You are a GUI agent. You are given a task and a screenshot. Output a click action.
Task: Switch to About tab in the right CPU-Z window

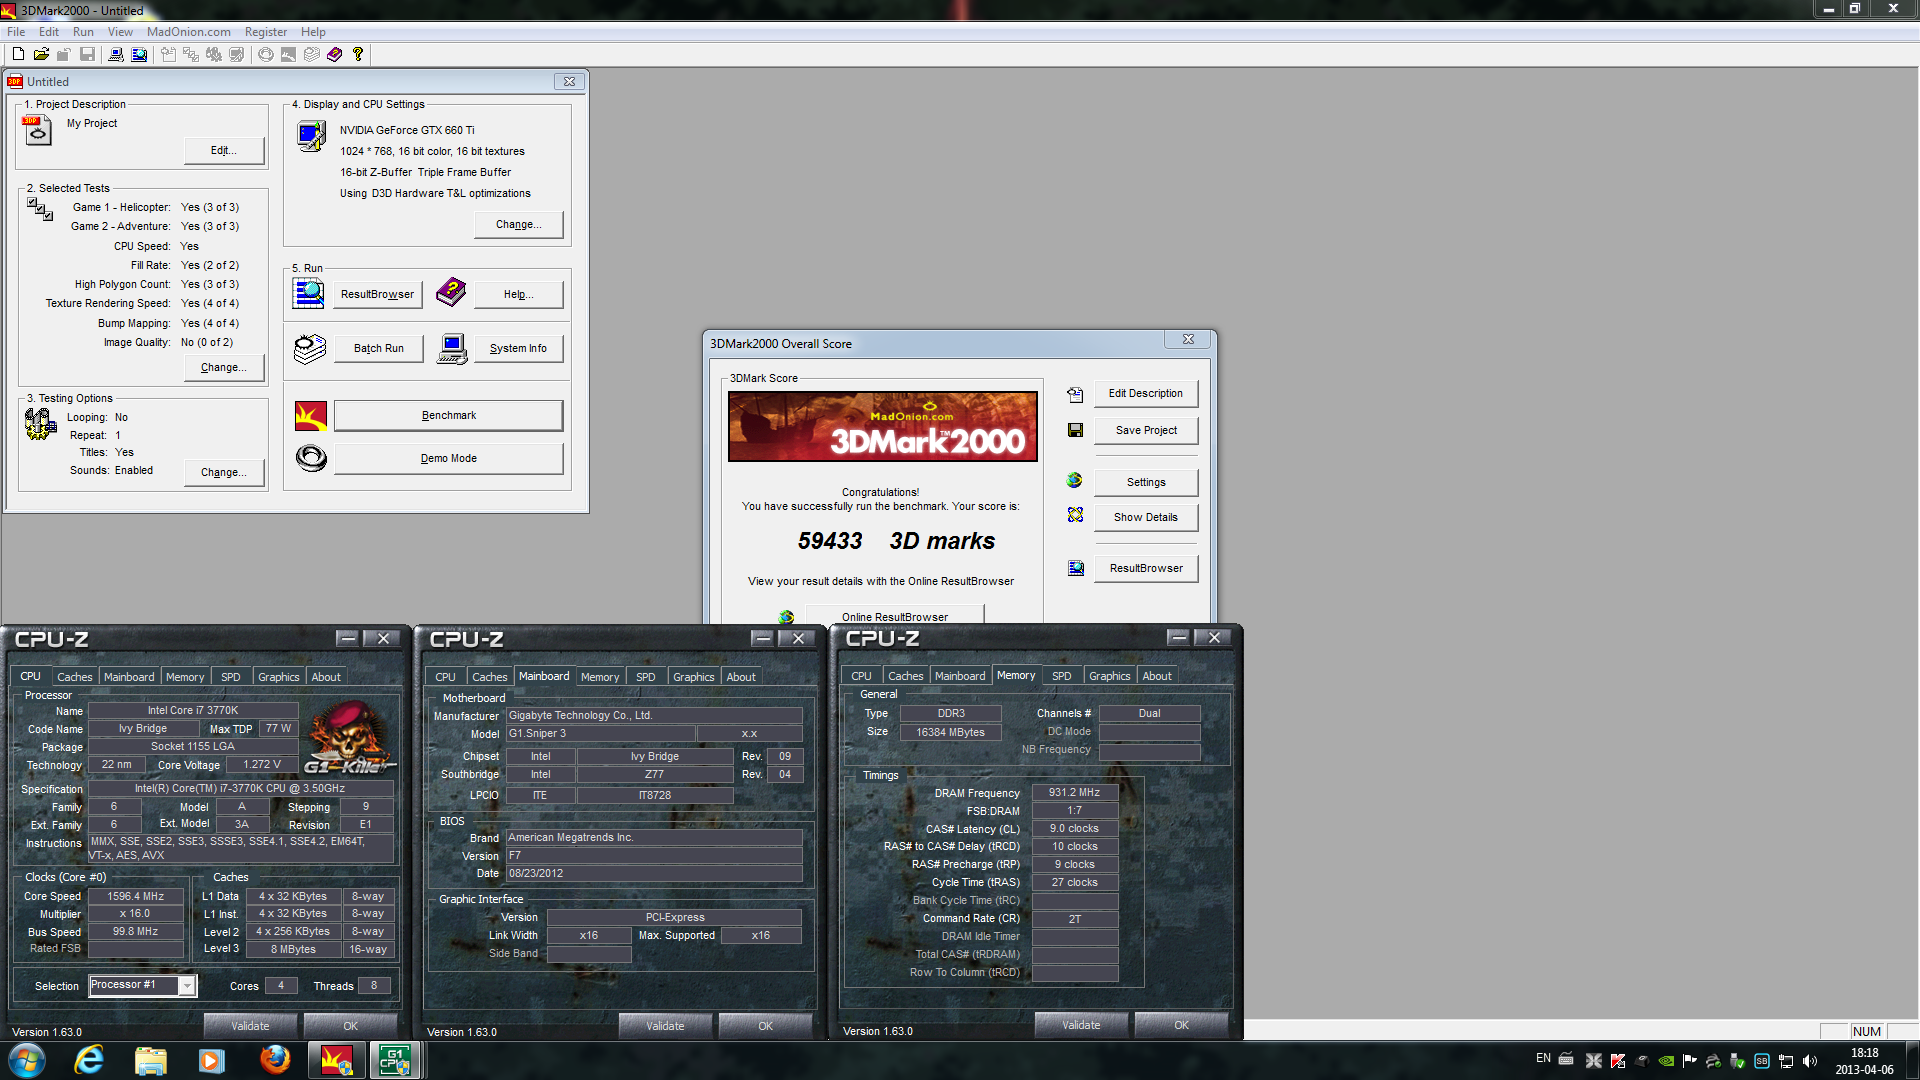click(1157, 676)
